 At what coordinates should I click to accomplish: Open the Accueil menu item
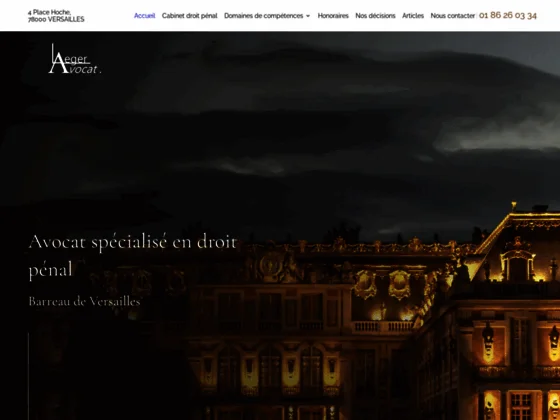coord(144,16)
